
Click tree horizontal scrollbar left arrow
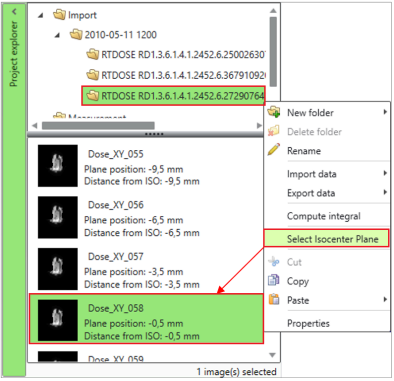(x=34, y=126)
